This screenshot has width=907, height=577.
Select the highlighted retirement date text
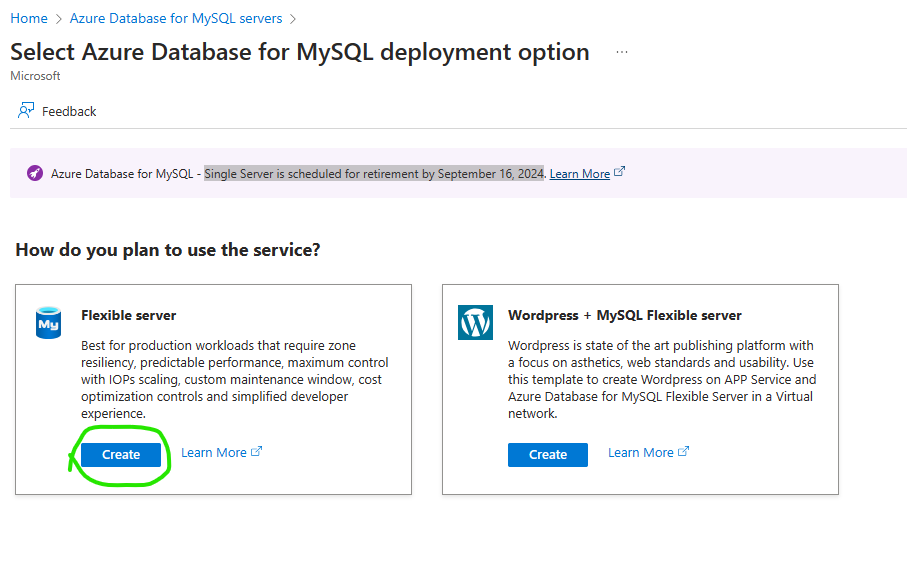pos(373,172)
